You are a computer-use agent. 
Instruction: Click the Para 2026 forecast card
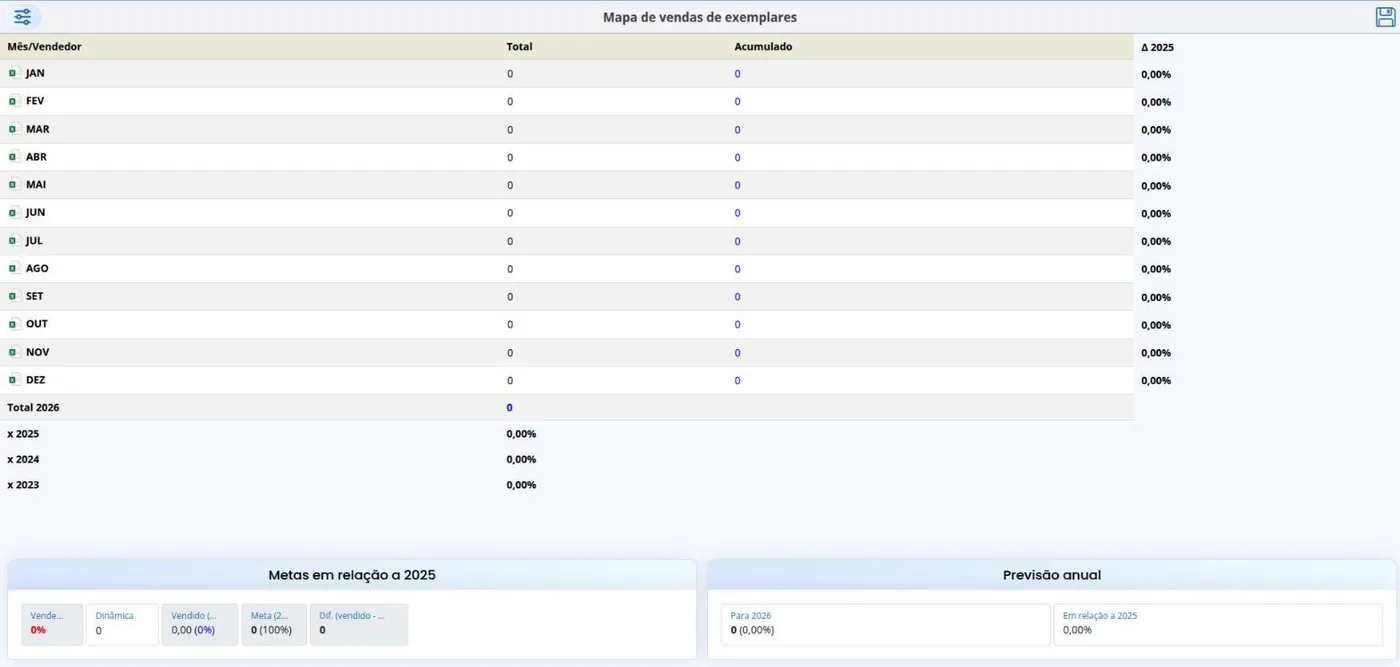885,624
